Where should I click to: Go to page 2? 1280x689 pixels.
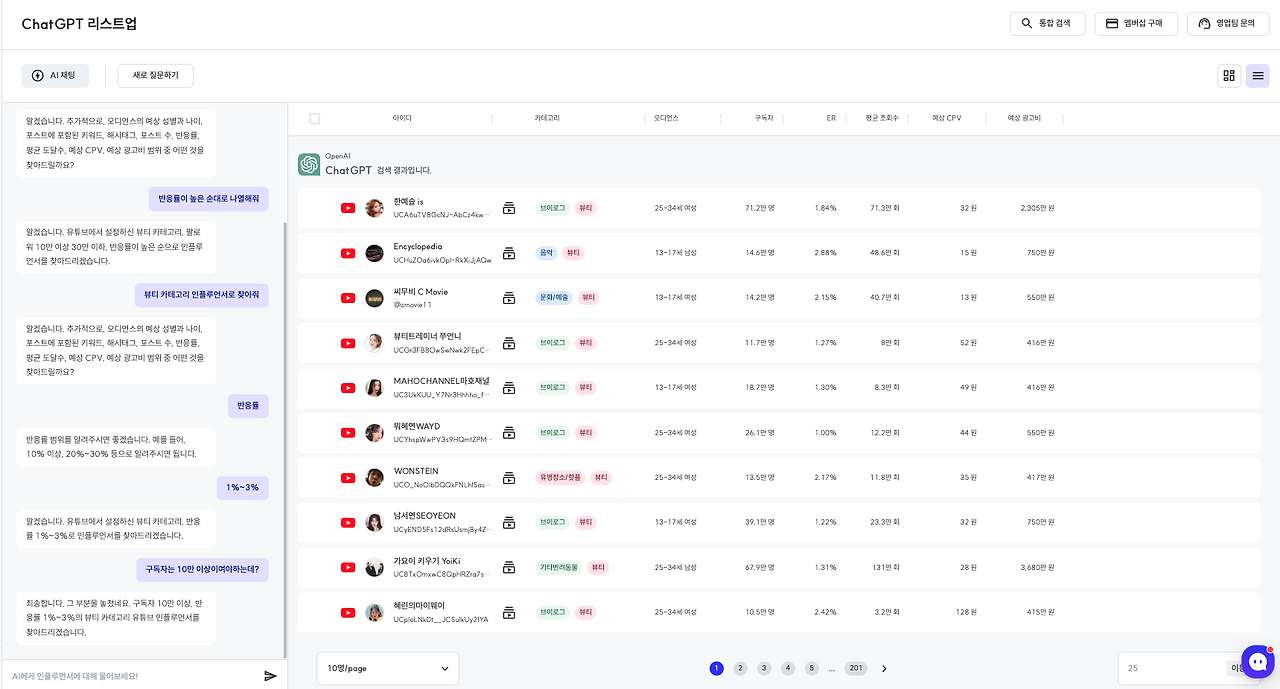[740, 668]
